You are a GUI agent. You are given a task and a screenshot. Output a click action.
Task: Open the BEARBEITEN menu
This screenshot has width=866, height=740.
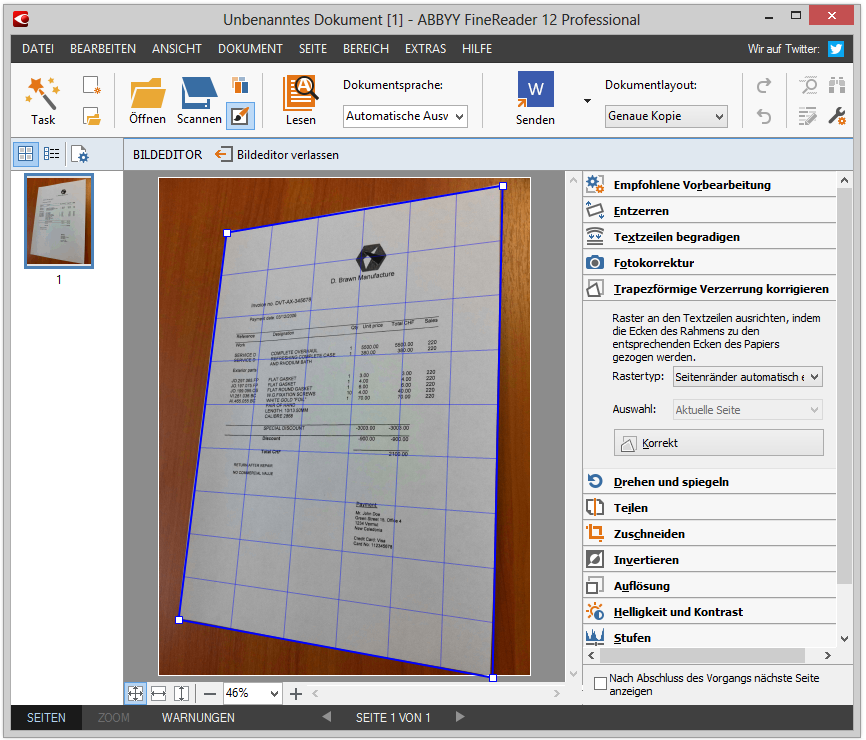pos(102,48)
